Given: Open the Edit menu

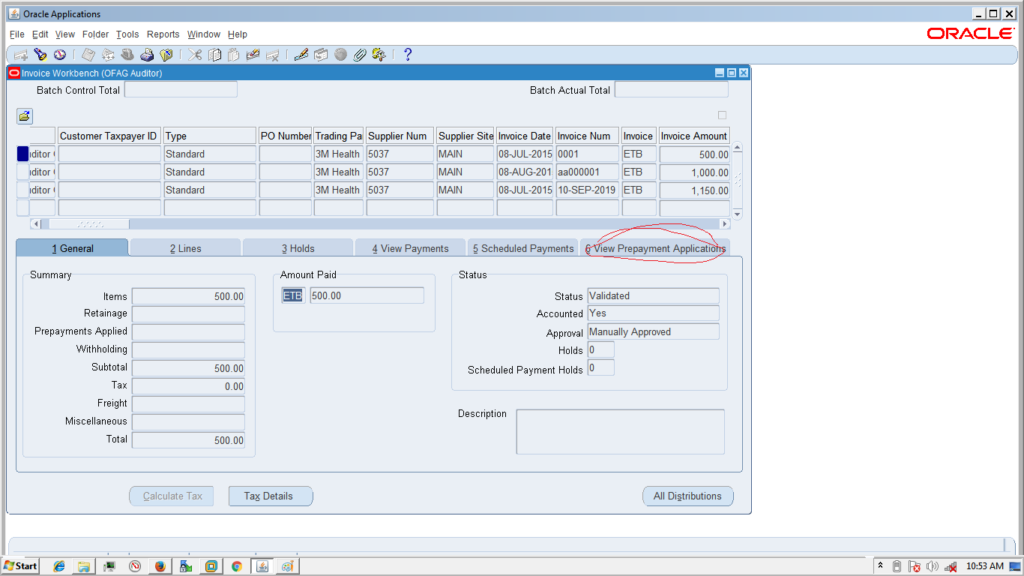Looking at the screenshot, I should click(x=40, y=34).
